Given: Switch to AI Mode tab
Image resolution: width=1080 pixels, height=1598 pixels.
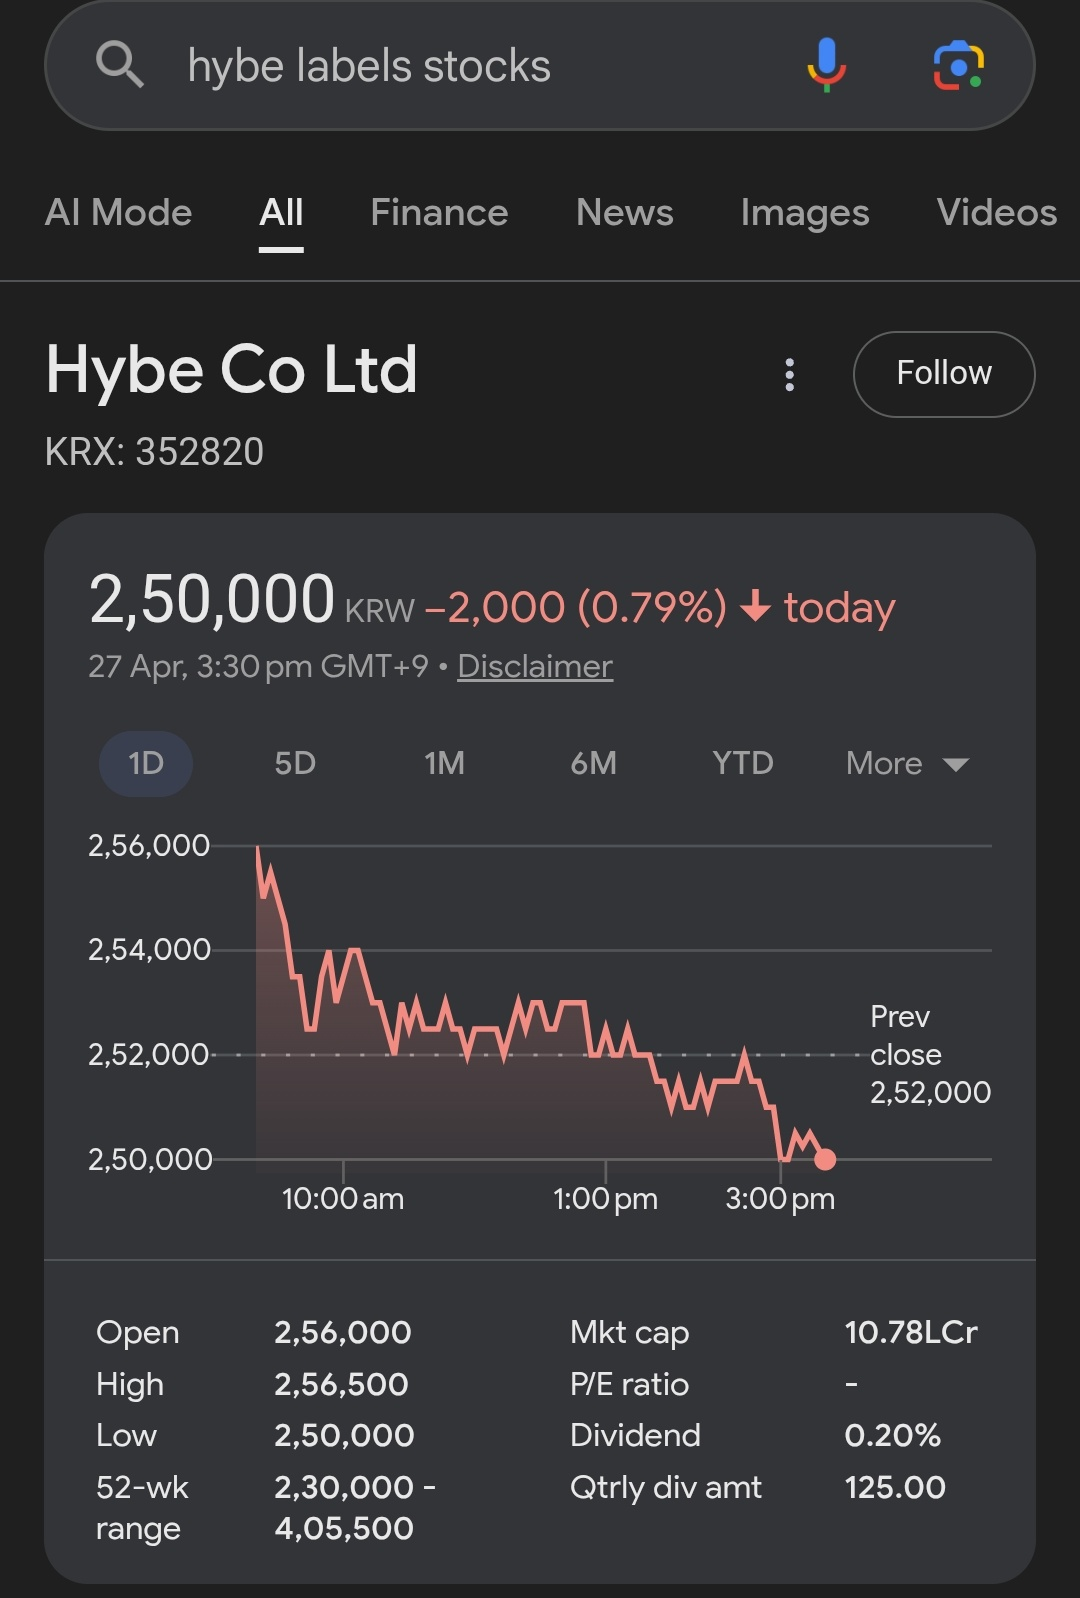Looking at the screenshot, I should [x=118, y=213].
